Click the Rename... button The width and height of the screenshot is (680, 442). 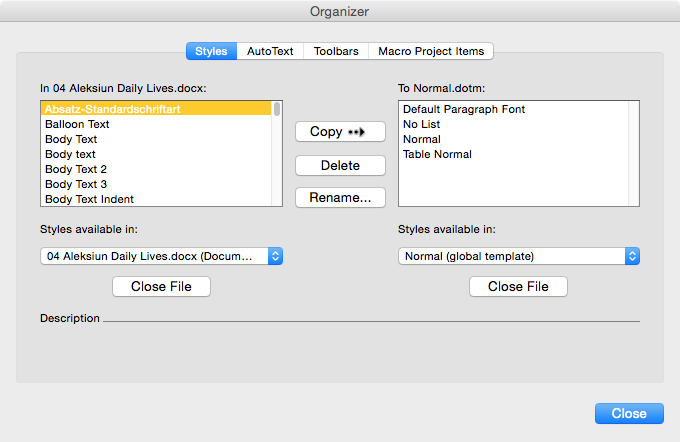[x=340, y=197]
